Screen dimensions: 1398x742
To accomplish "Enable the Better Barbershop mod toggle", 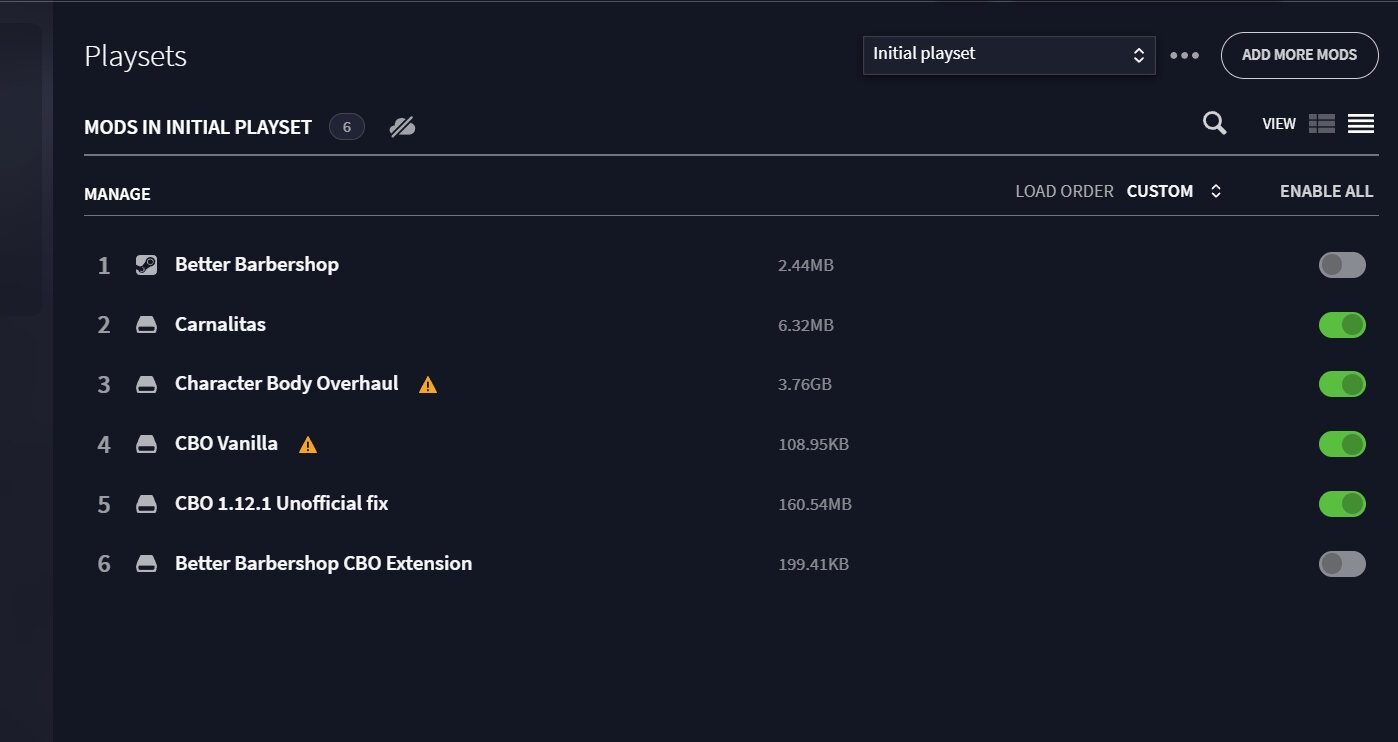I will pos(1342,265).
